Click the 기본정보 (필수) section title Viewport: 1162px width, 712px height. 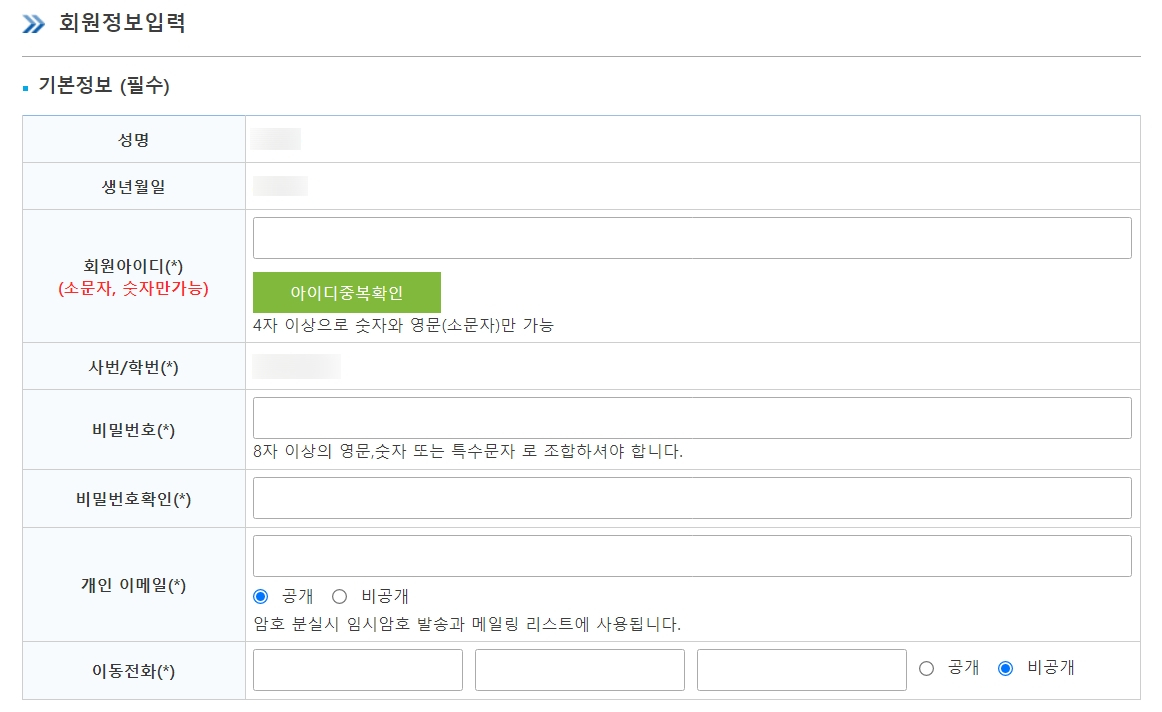[x=104, y=86]
